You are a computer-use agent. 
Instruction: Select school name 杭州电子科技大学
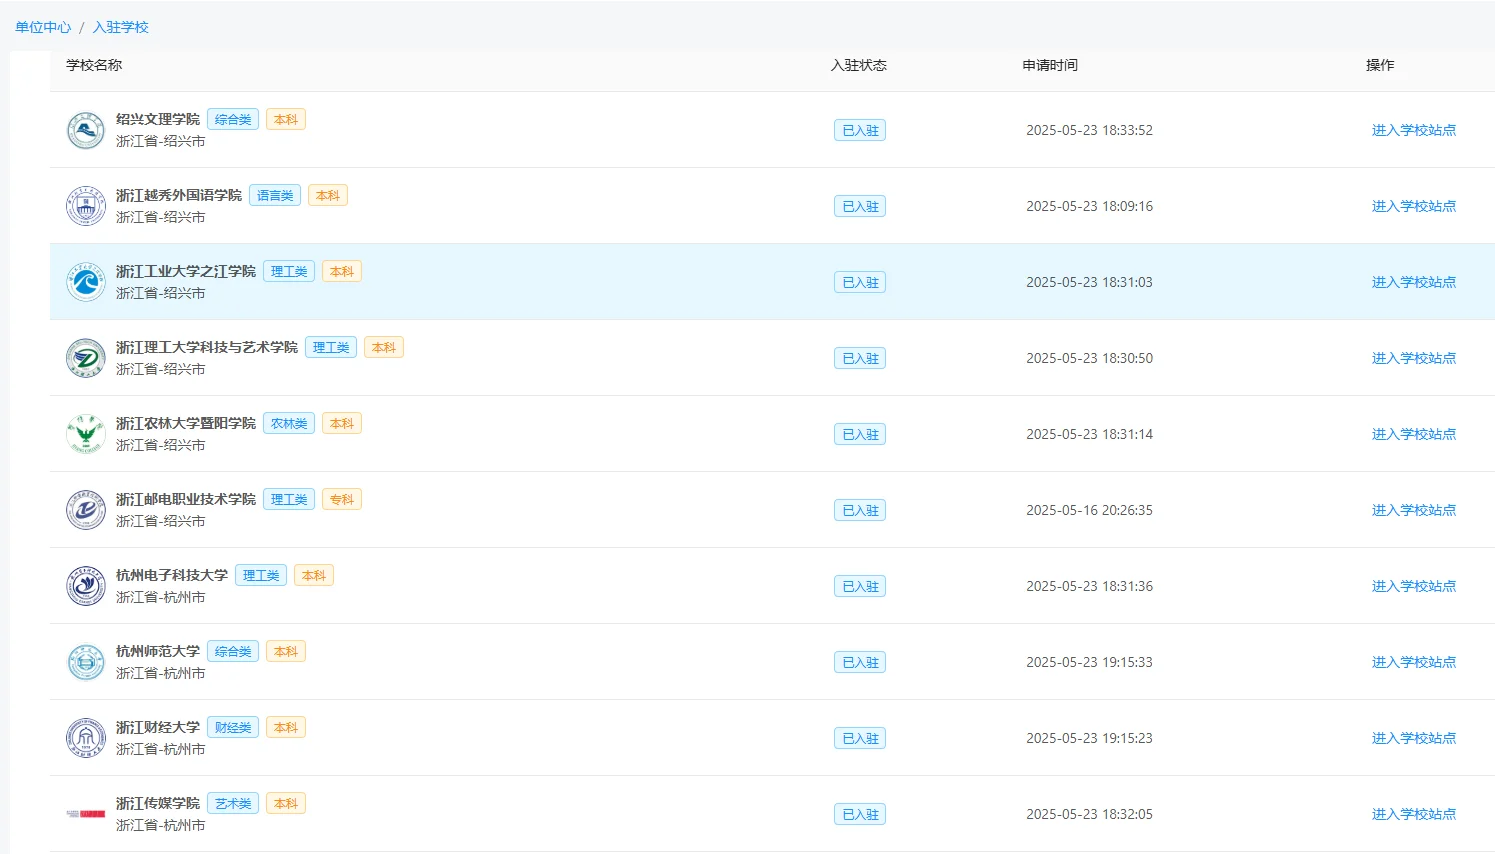click(x=172, y=575)
